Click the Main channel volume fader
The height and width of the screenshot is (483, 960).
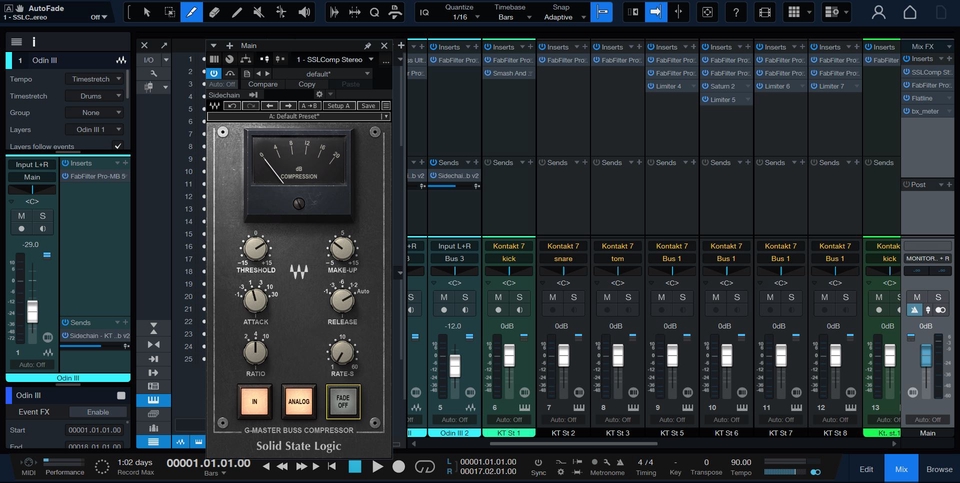(x=926, y=356)
